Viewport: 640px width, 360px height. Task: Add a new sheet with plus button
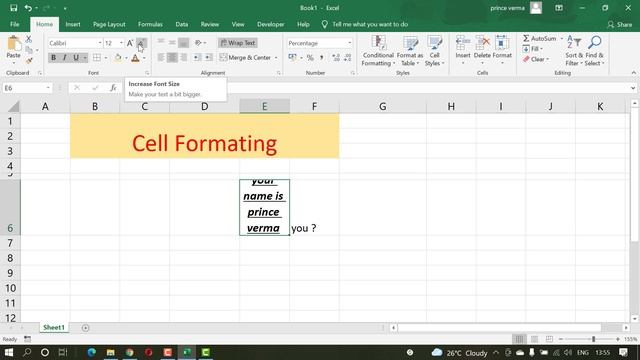(x=85, y=328)
